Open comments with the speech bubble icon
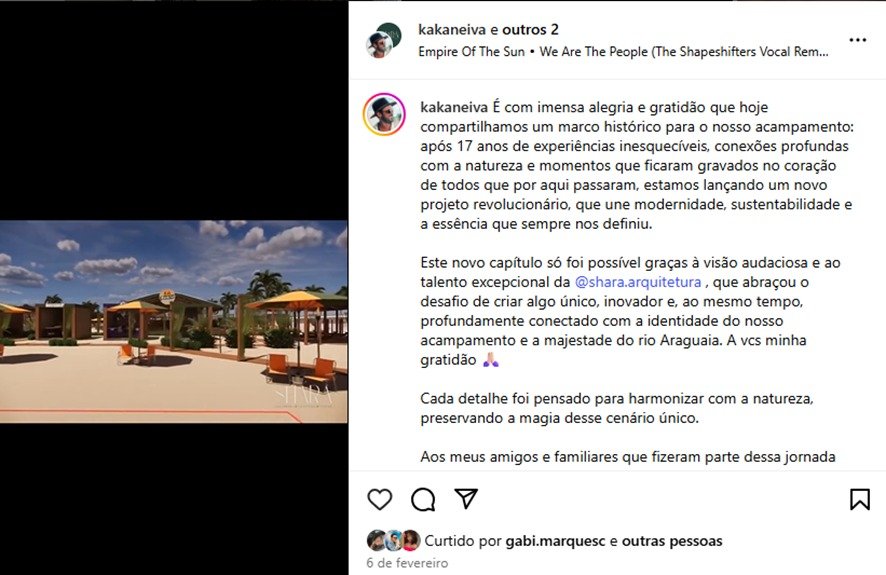The width and height of the screenshot is (886, 575). coord(423,499)
